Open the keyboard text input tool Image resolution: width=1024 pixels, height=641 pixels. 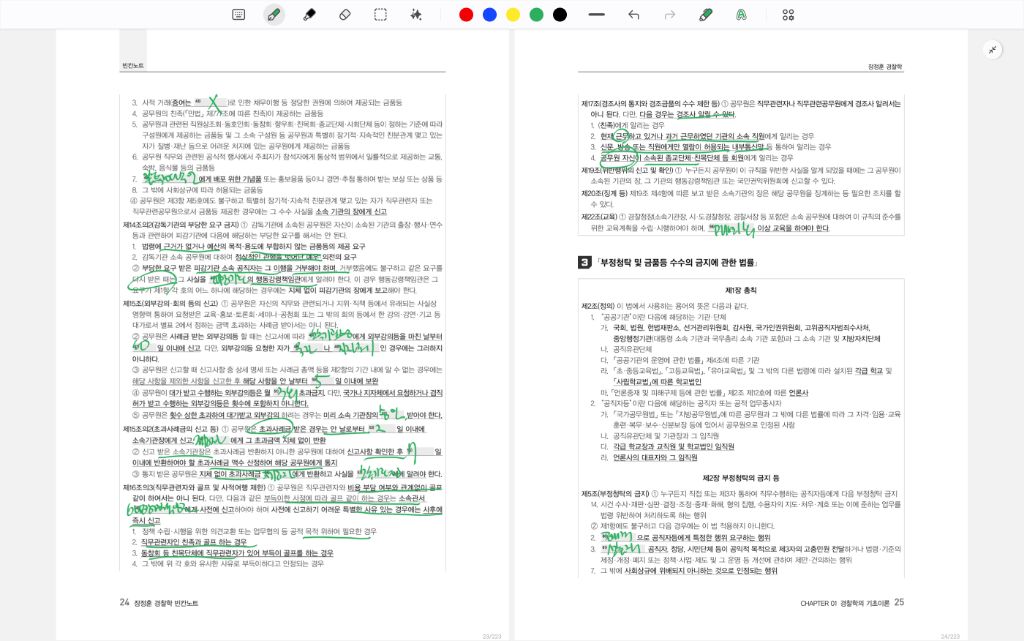click(x=239, y=15)
